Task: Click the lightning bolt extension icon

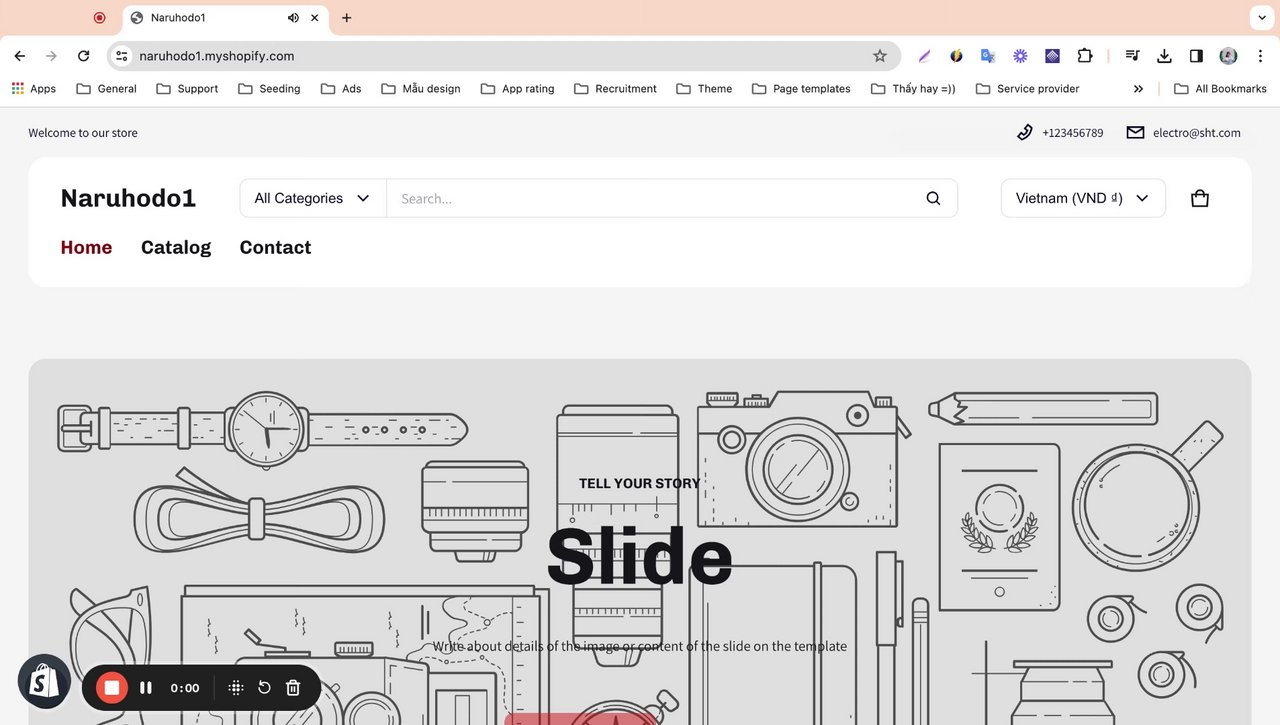Action: pos(956,56)
